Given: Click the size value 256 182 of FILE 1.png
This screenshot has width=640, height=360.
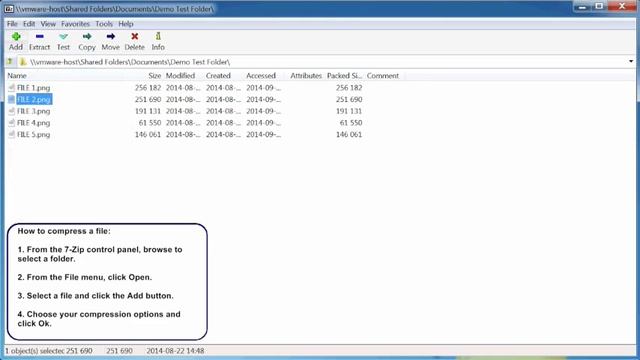Looking at the screenshot, I should click(x=148, y=87).
